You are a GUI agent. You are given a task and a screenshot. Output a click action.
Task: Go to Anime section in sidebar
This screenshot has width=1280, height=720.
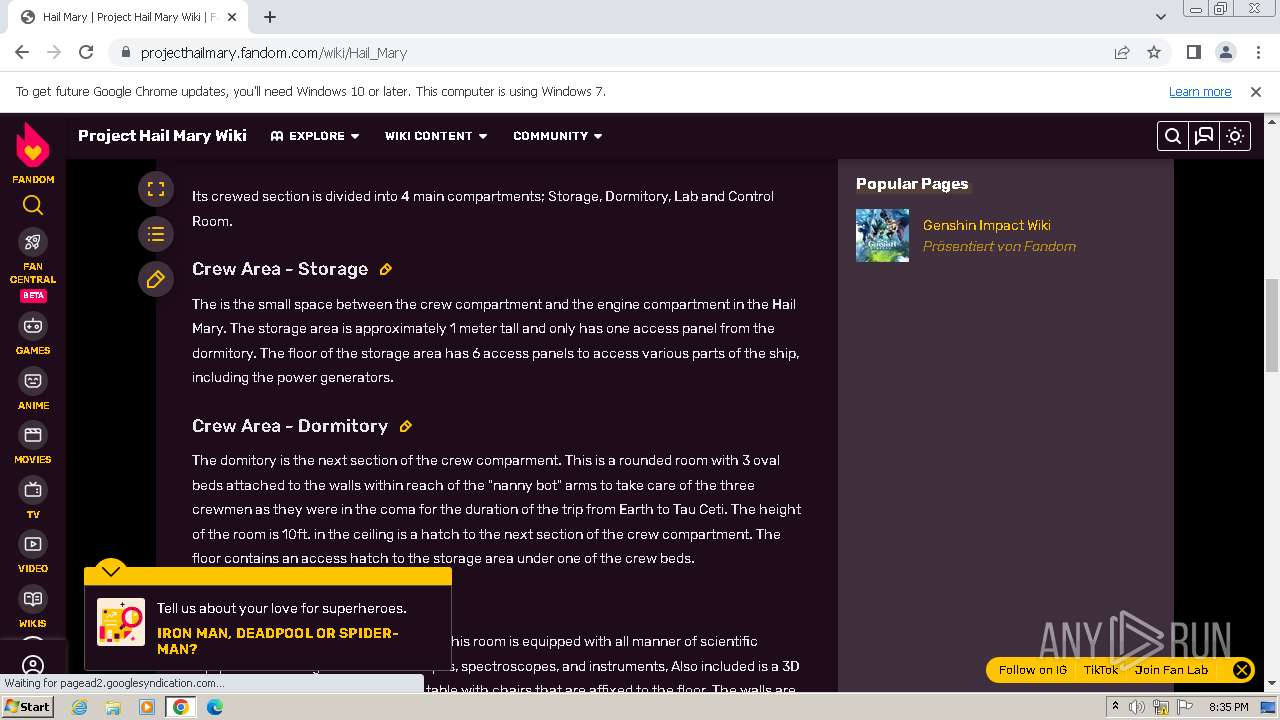pos(33,390)
